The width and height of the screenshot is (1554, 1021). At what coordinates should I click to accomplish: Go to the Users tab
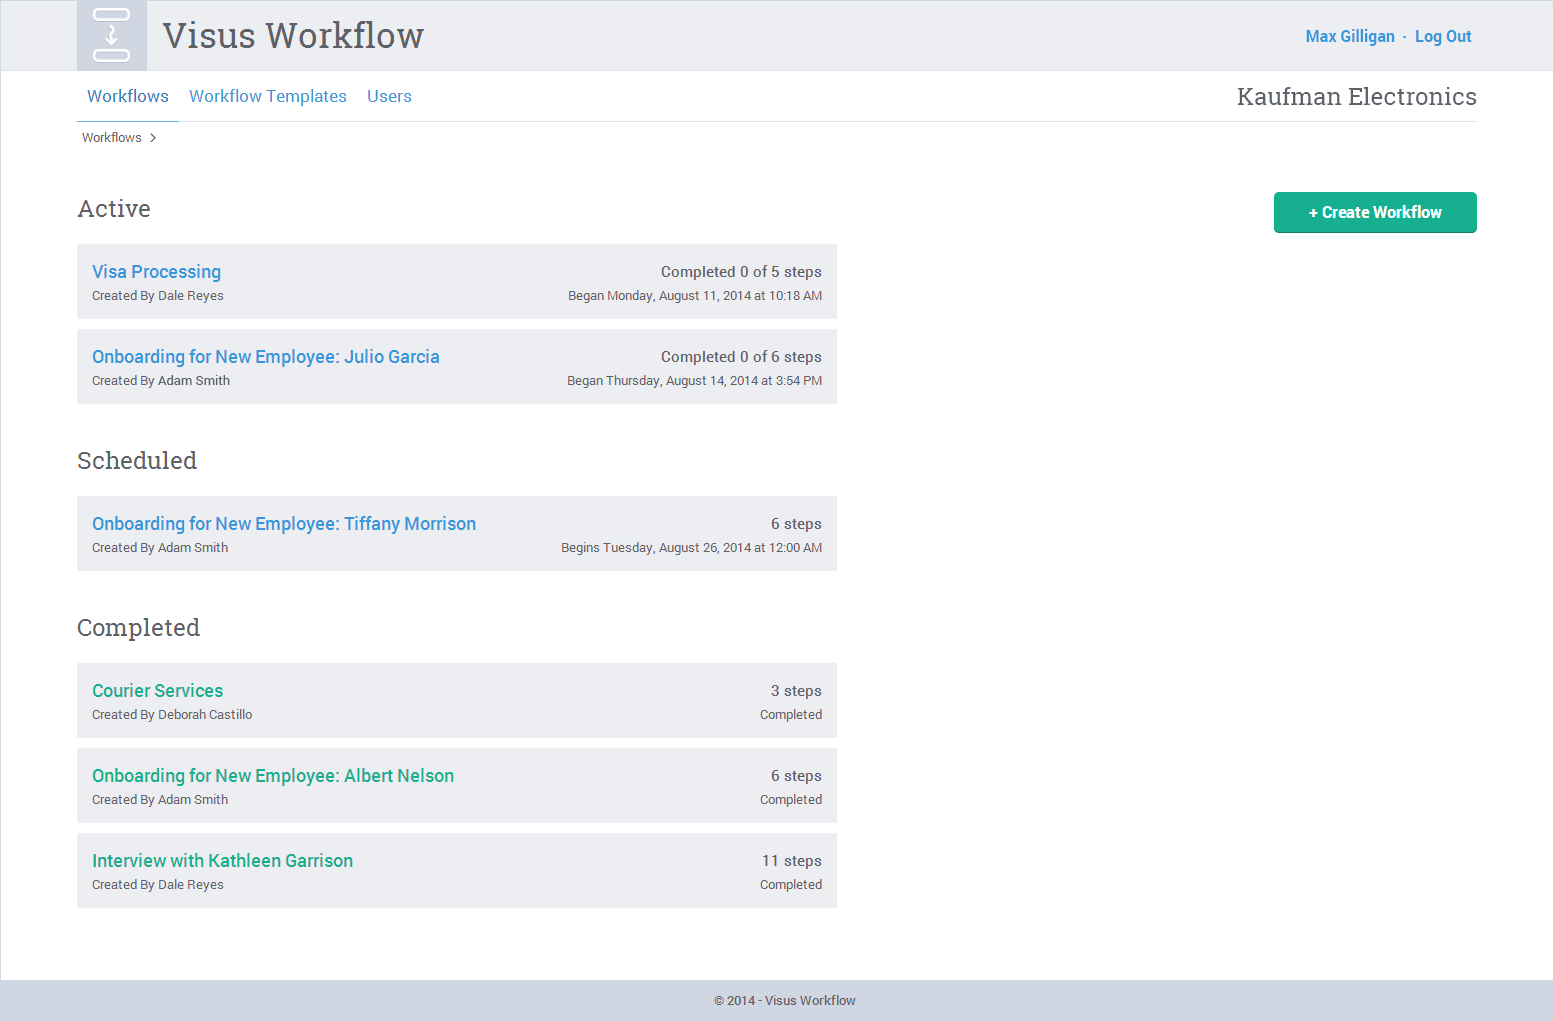pos(389,96)
